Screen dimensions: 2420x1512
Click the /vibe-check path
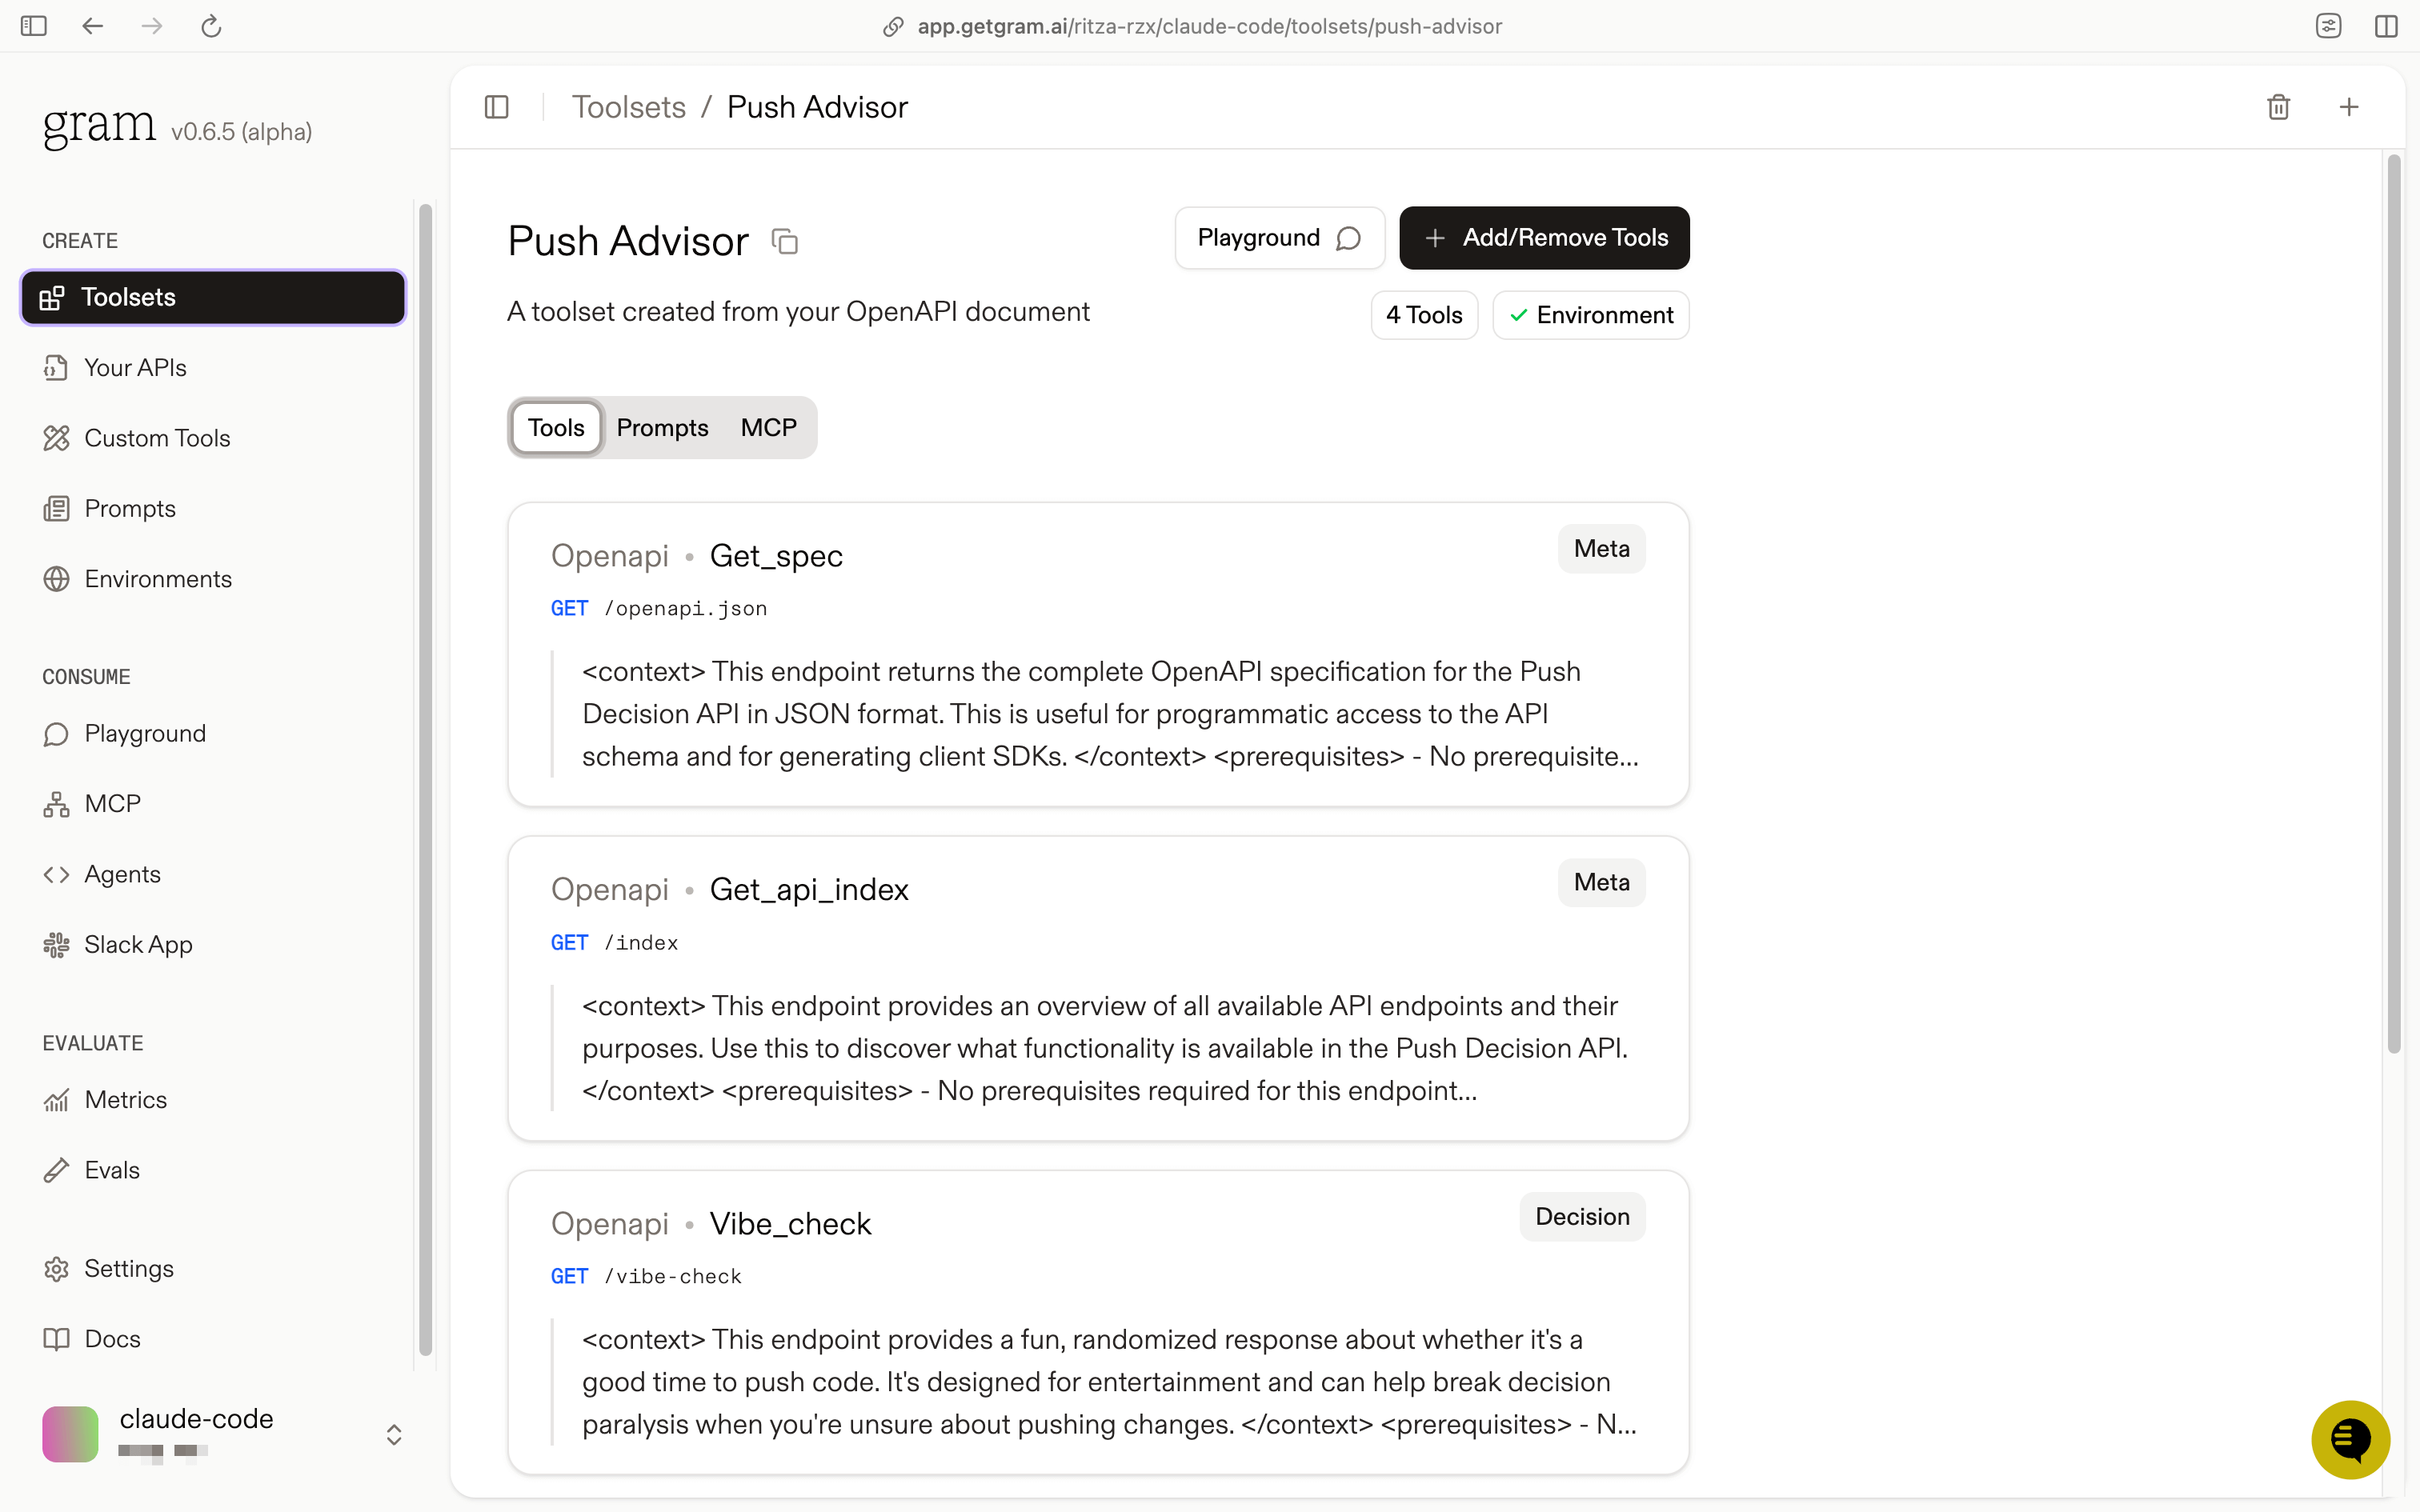pyautogui.click(x=673, y=1277)
